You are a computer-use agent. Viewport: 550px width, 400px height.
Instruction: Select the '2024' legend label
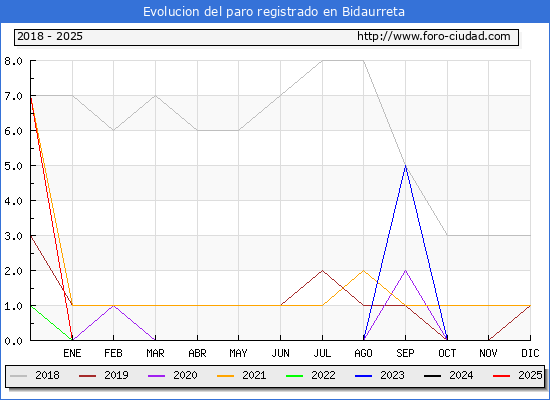click(x=461, y=375)
